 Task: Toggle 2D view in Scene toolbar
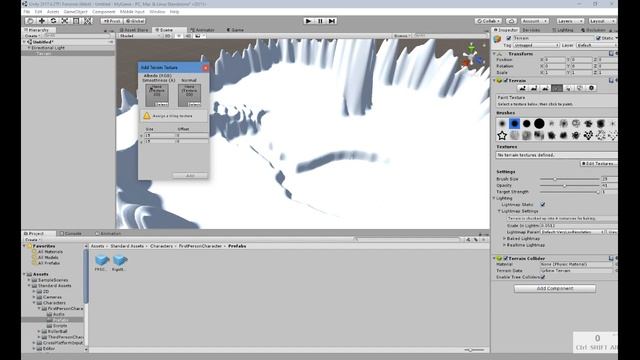pyautogui.click(x=167, y=36)
